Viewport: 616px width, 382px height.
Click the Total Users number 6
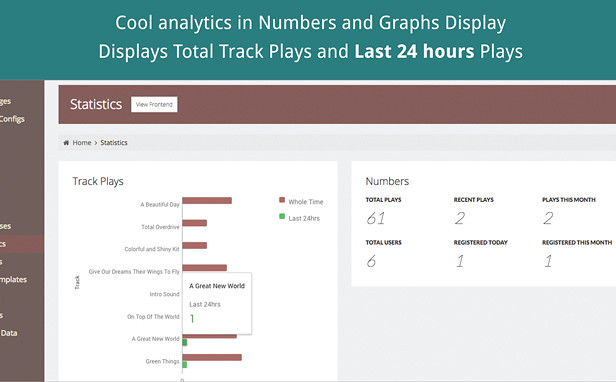click(371, 261)
